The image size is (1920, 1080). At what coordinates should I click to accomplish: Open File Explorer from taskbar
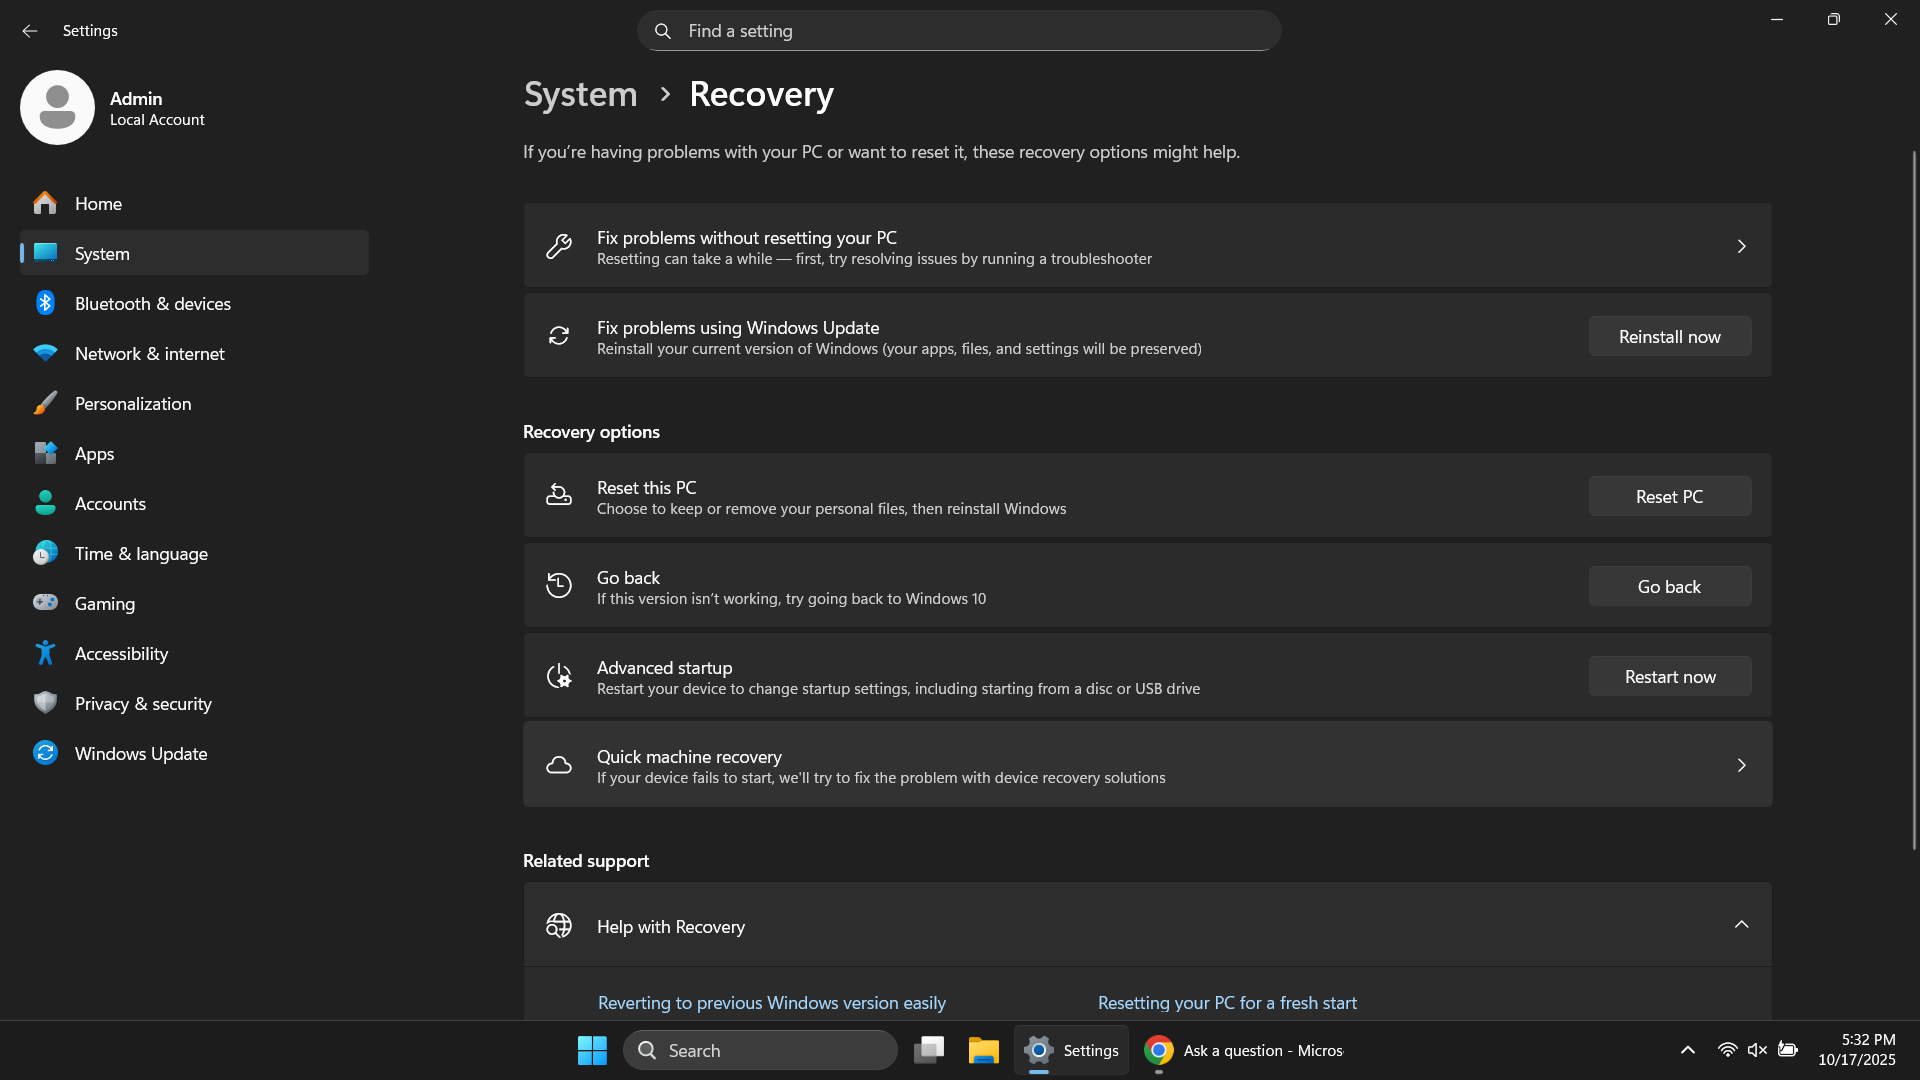[983, 1050]
